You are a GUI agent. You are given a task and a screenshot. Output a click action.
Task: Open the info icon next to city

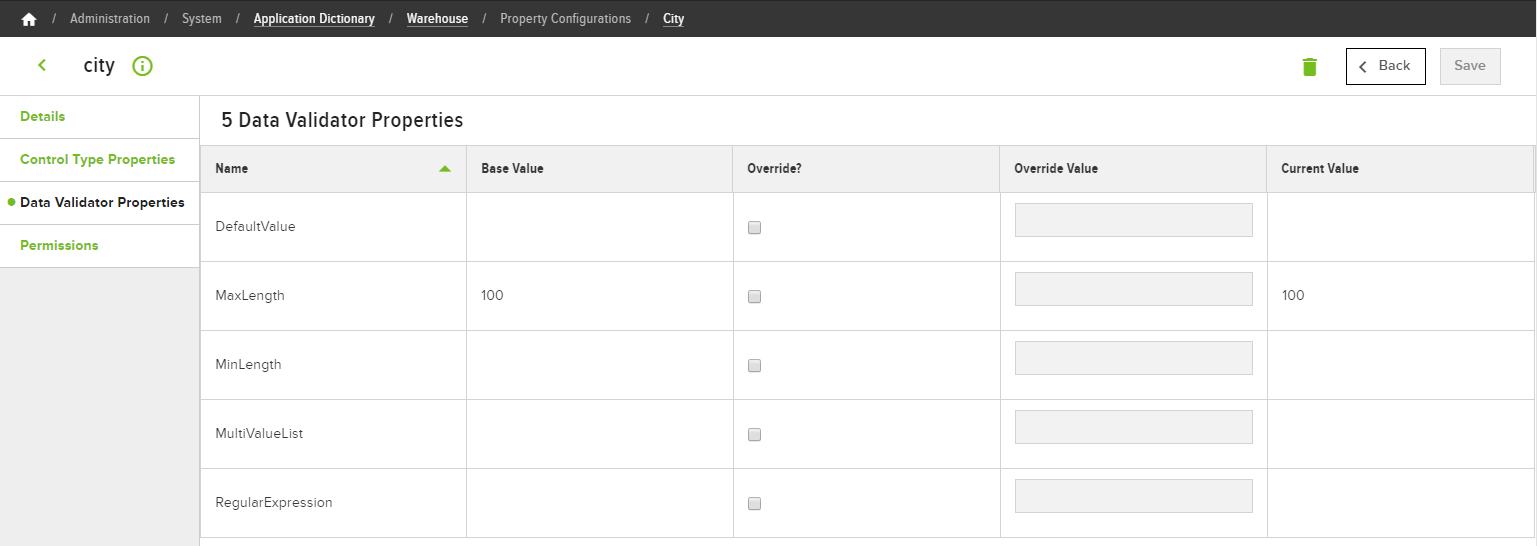[142, 66]
